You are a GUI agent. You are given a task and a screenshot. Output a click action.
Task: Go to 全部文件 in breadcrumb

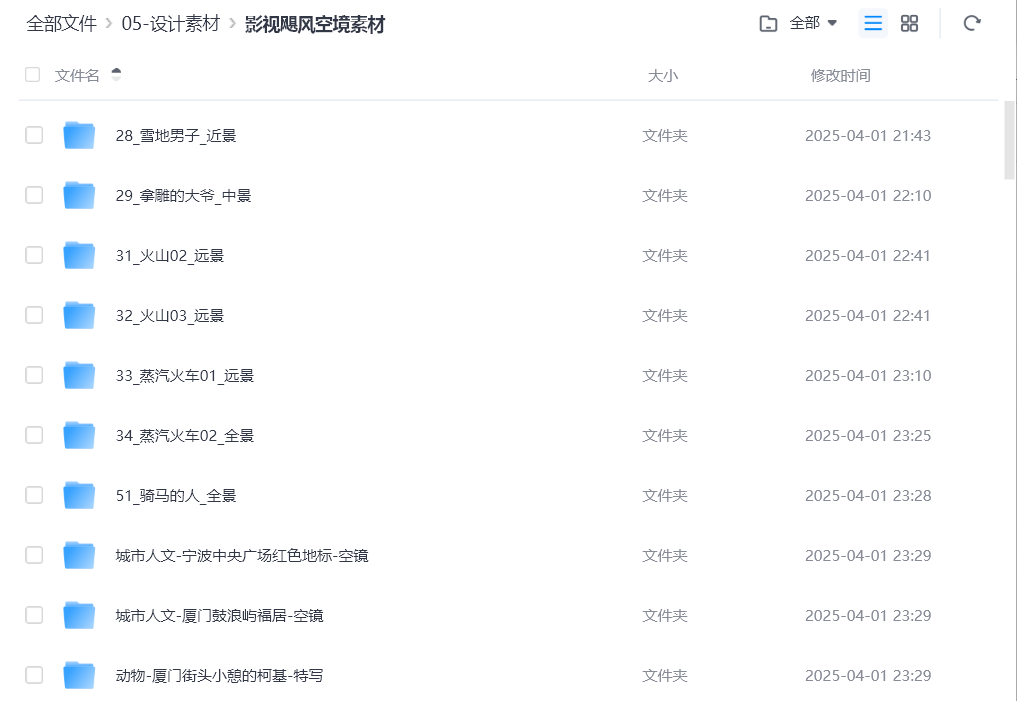[x=61, y=24]
